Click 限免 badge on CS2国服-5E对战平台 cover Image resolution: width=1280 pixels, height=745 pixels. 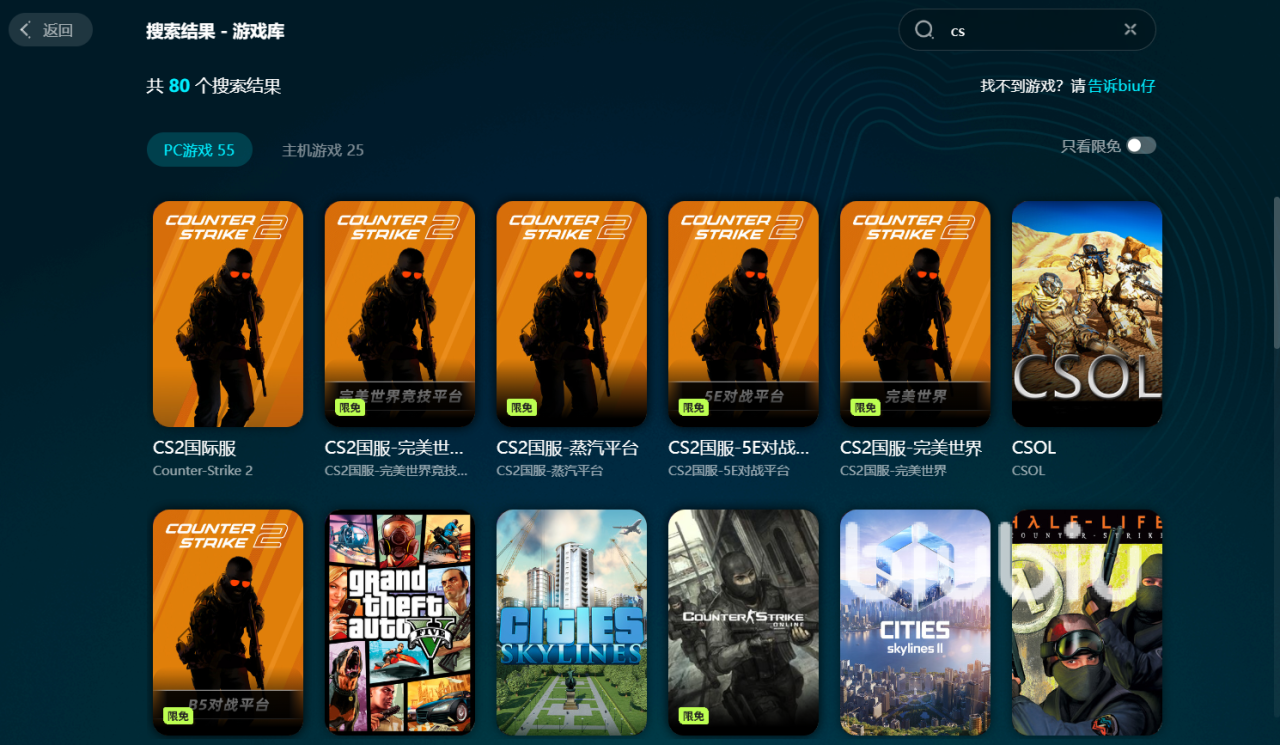pyautogui.click(x=693, y=407)
